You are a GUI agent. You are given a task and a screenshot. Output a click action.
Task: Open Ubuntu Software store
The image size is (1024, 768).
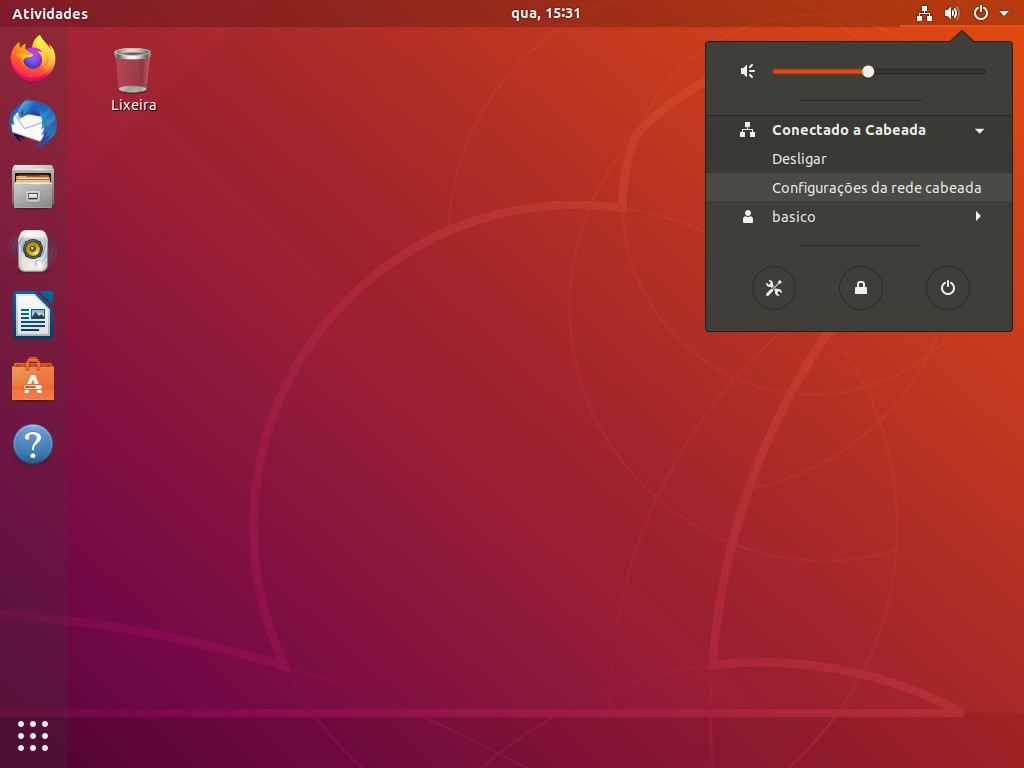33,379
